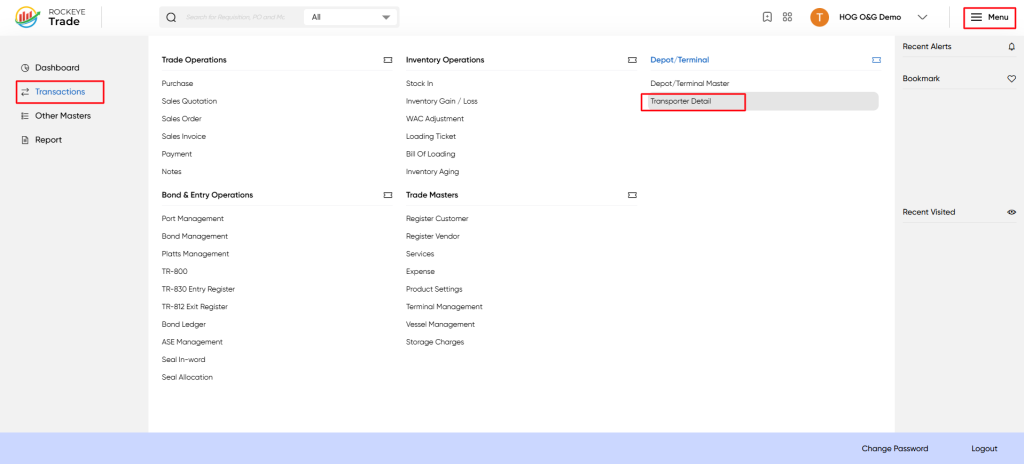Toggle the Recent Visited eye icon
The width and height of the screenshot is (1024, 464).
pos(1012,212)
